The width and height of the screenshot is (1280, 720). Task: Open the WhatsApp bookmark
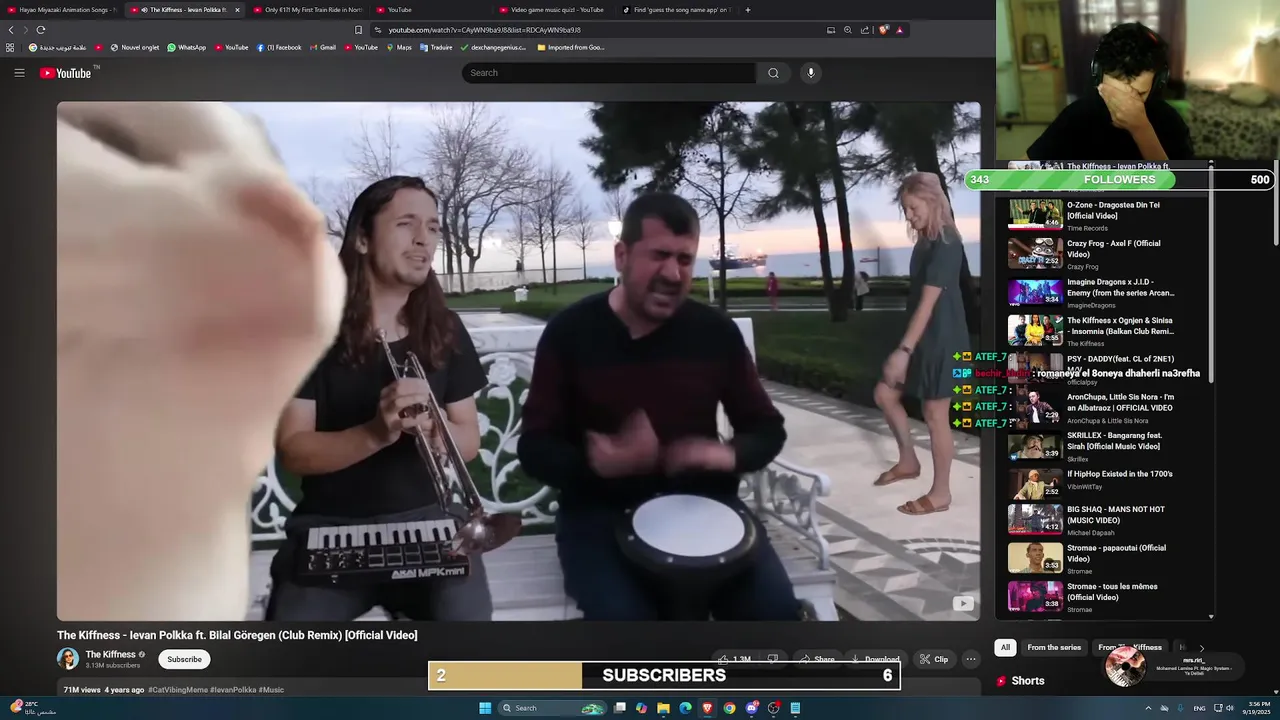[186, 47]
